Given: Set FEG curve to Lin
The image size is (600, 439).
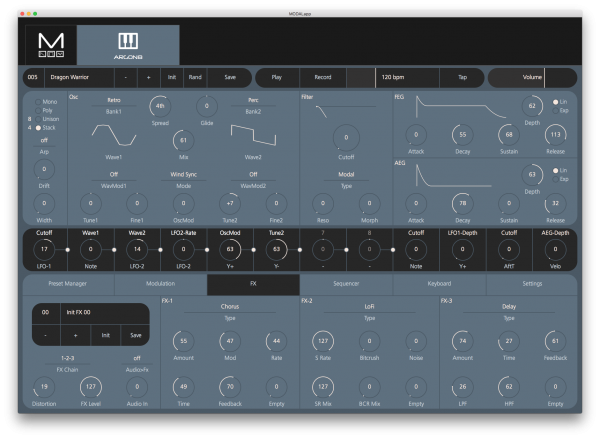Looking at the screenshot, I should pos(560,102).
